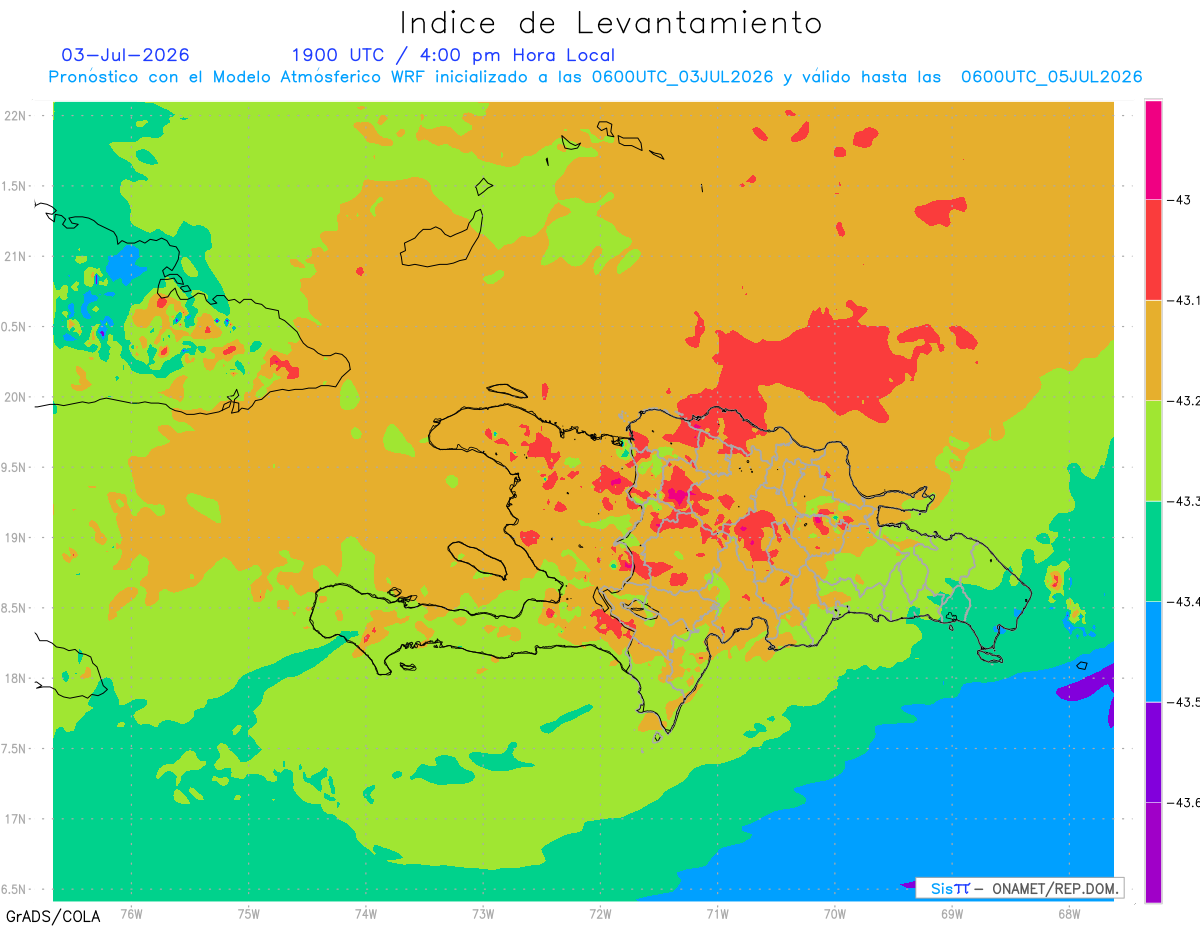Viewport: 1200px width, 927px height.
Task: Click the light blue legend color band
Action: tap(1153, 652)
